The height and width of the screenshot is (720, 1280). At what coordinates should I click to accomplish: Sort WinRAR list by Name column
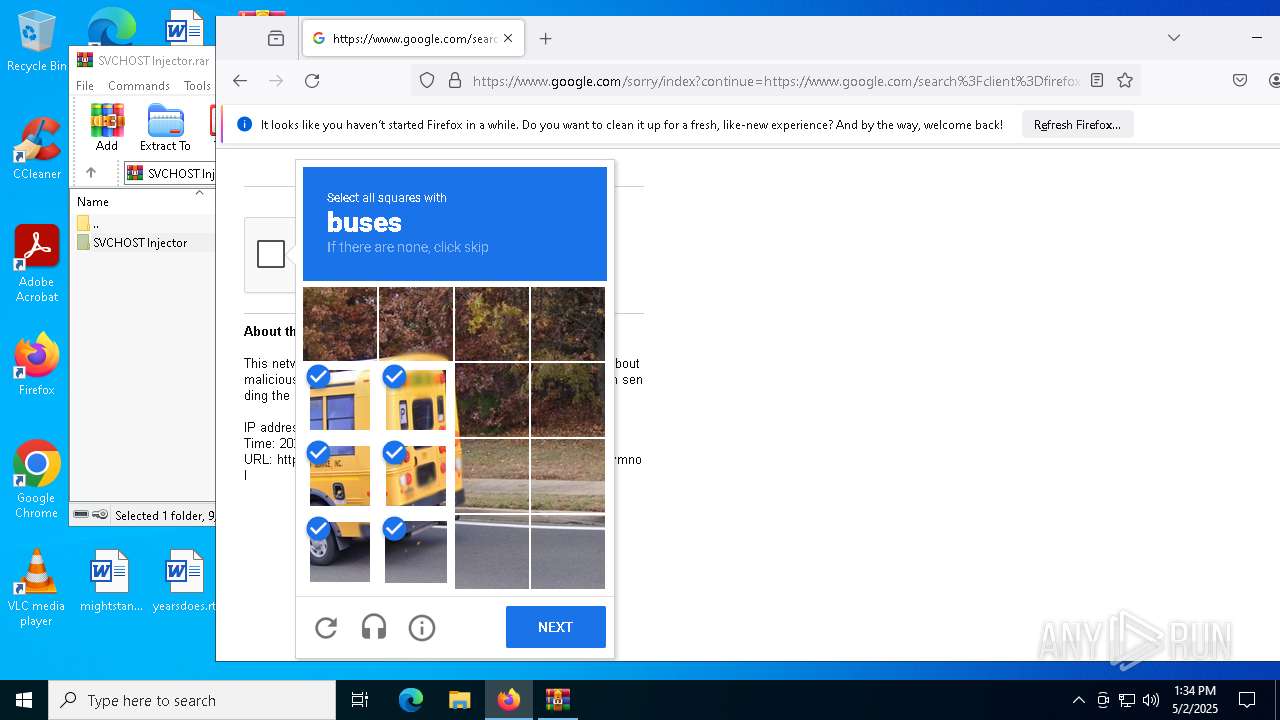(x=93, y=201)
